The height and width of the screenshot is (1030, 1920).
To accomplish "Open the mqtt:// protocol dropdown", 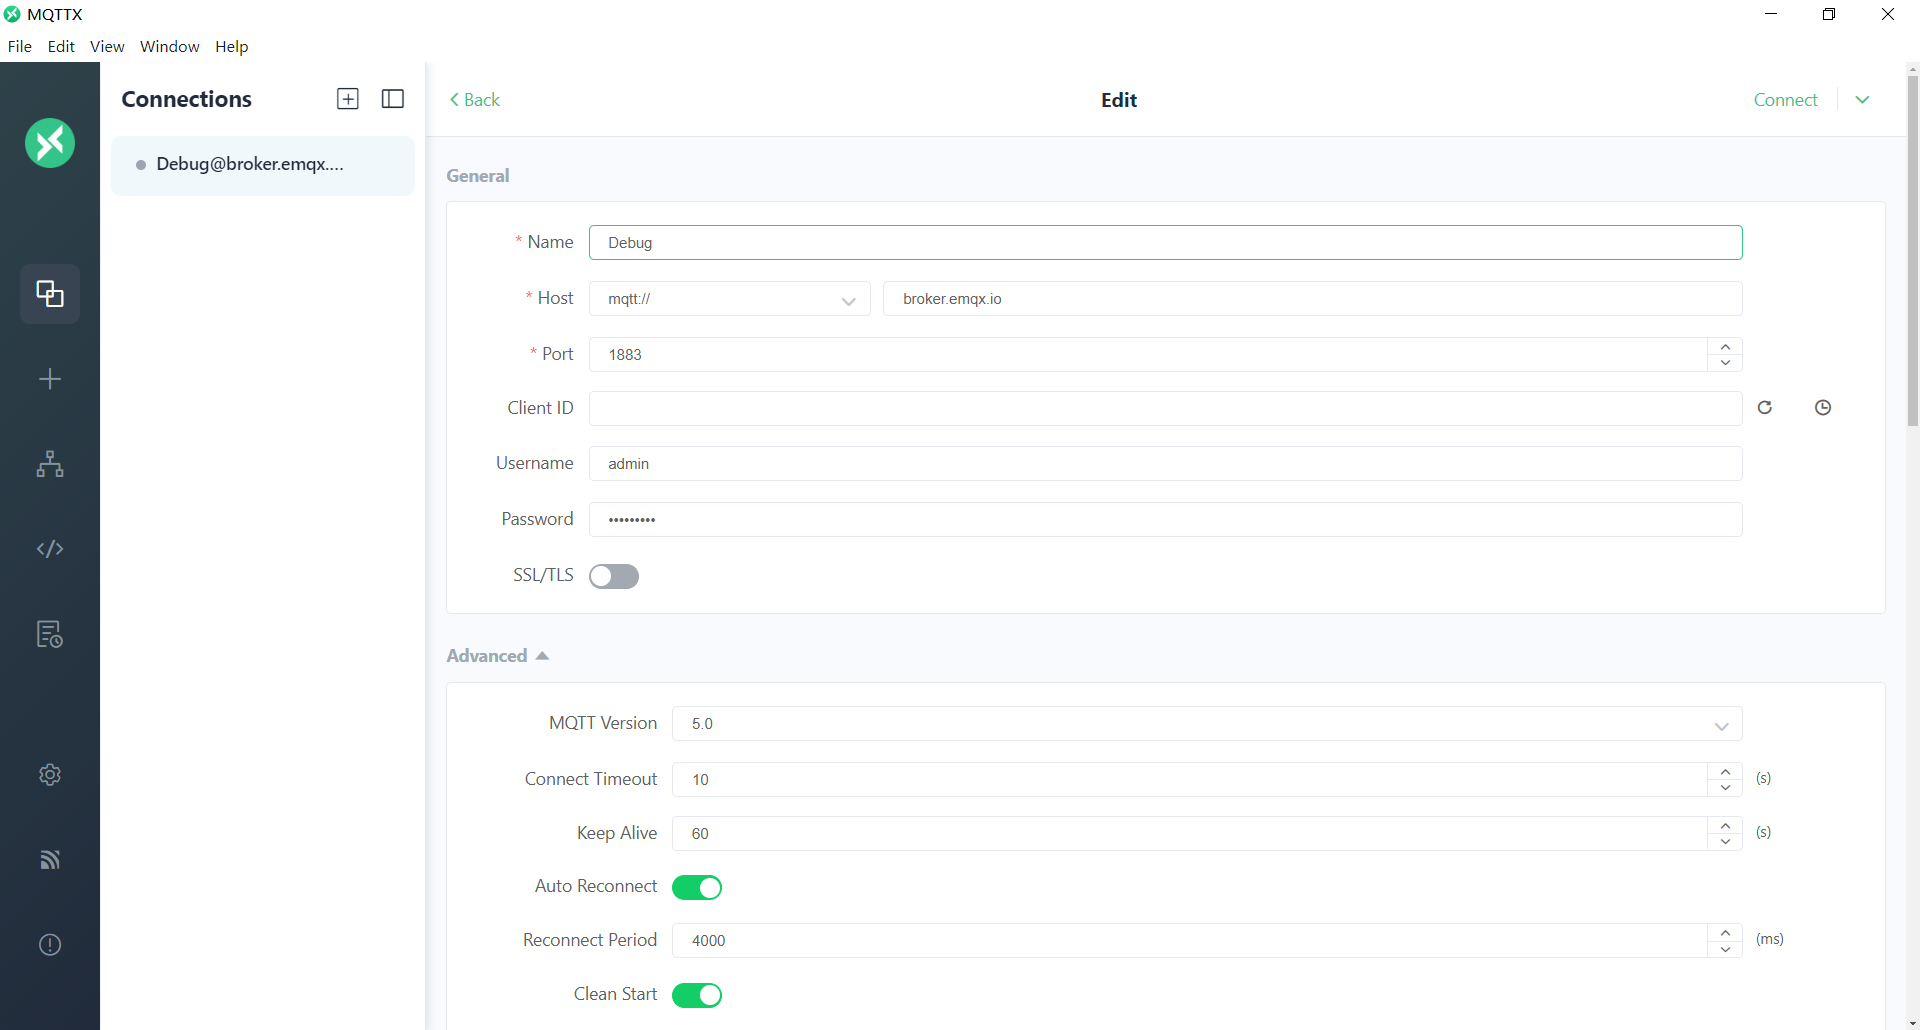I will point(729,299).
